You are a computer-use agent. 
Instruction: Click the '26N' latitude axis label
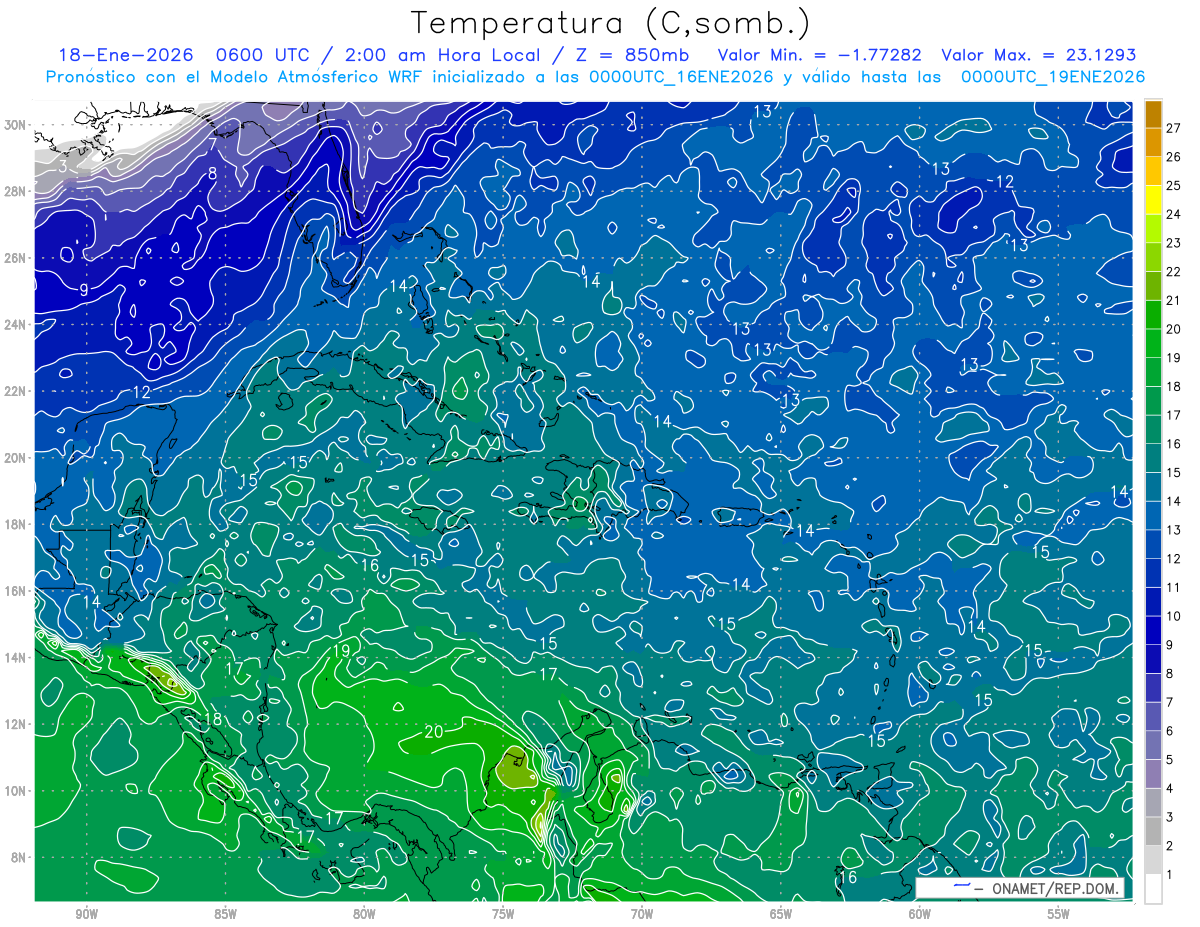pyautogui.click(x=16, y=258)
